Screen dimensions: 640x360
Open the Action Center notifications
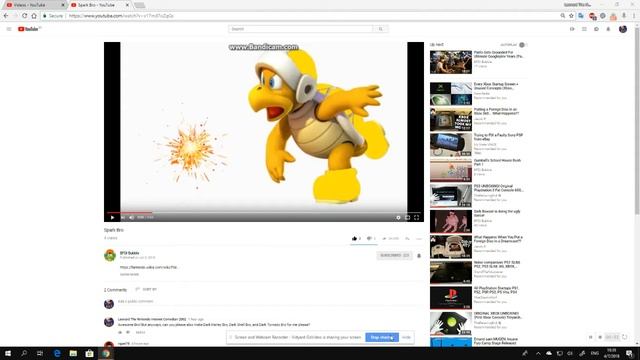[x=630, y=353]
